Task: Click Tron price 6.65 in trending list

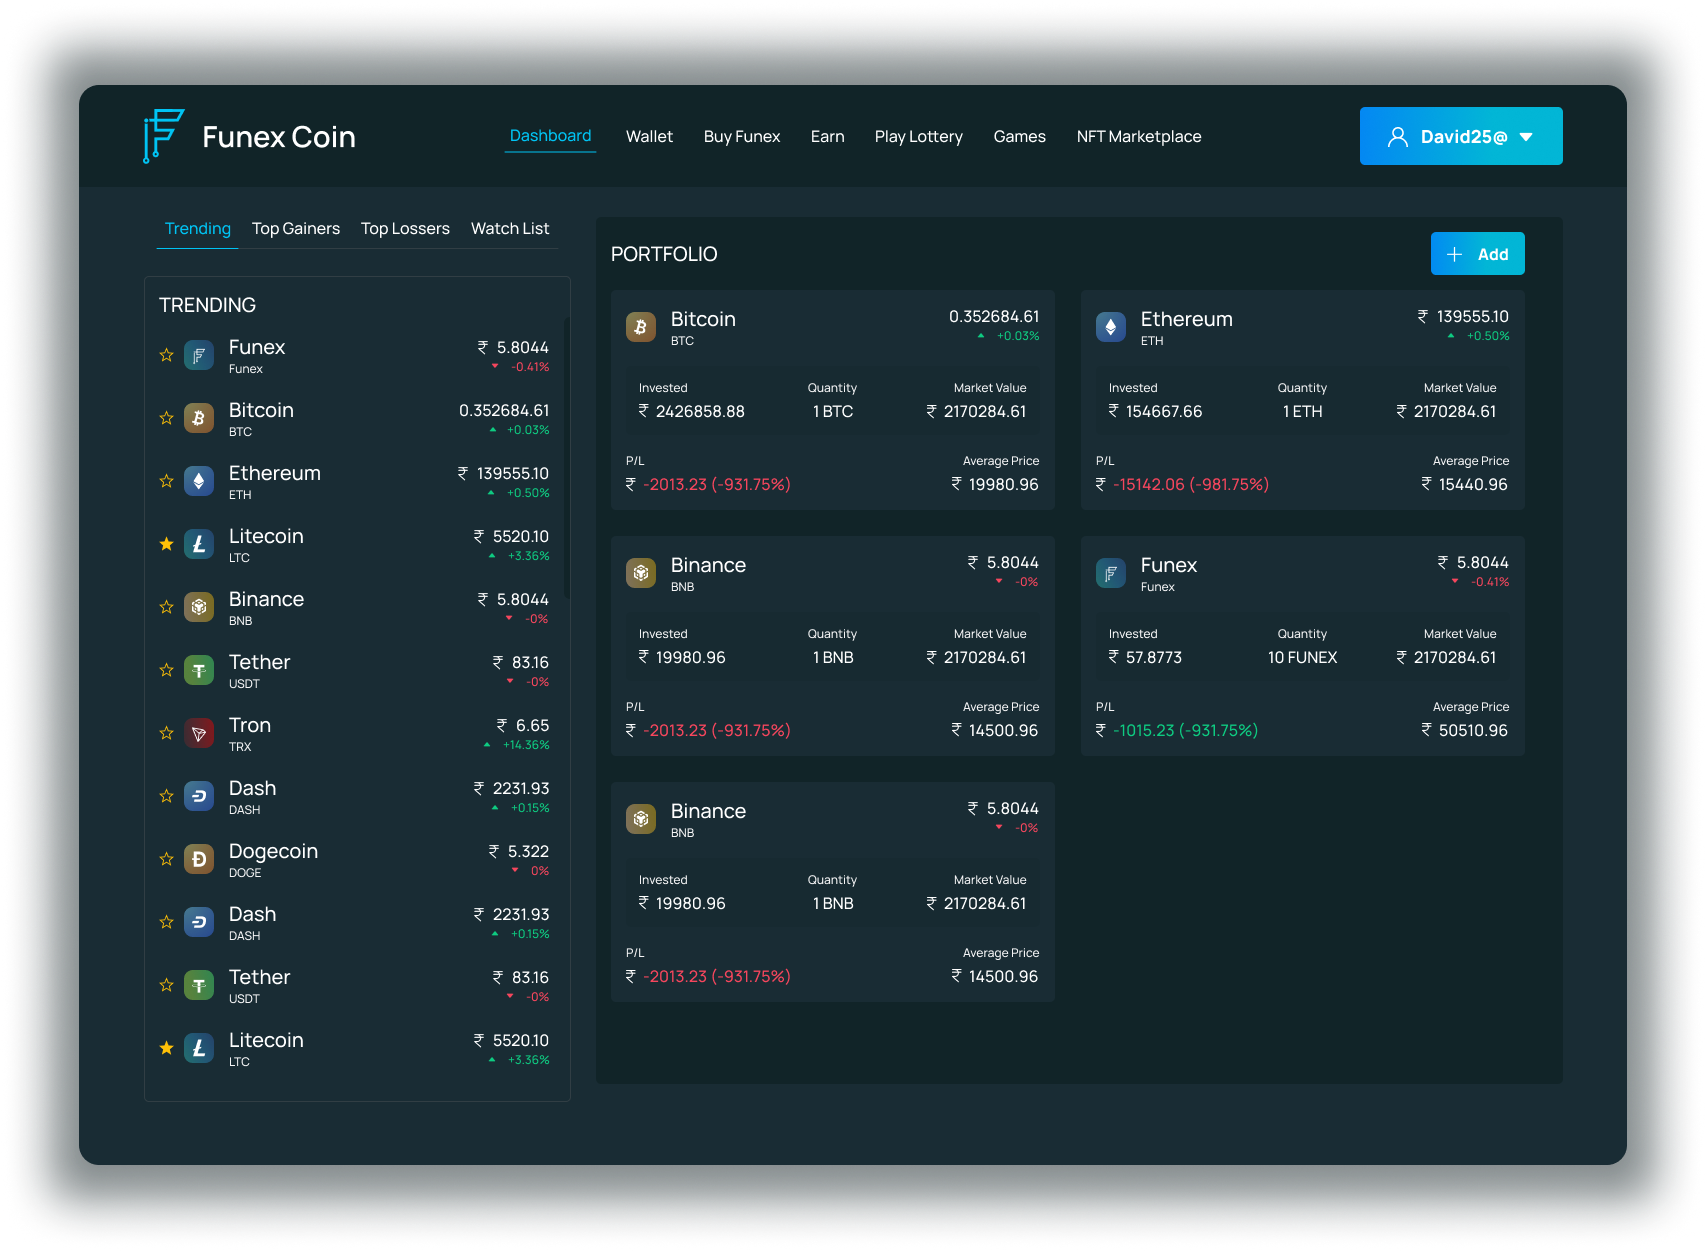Action: pos(522,725)
